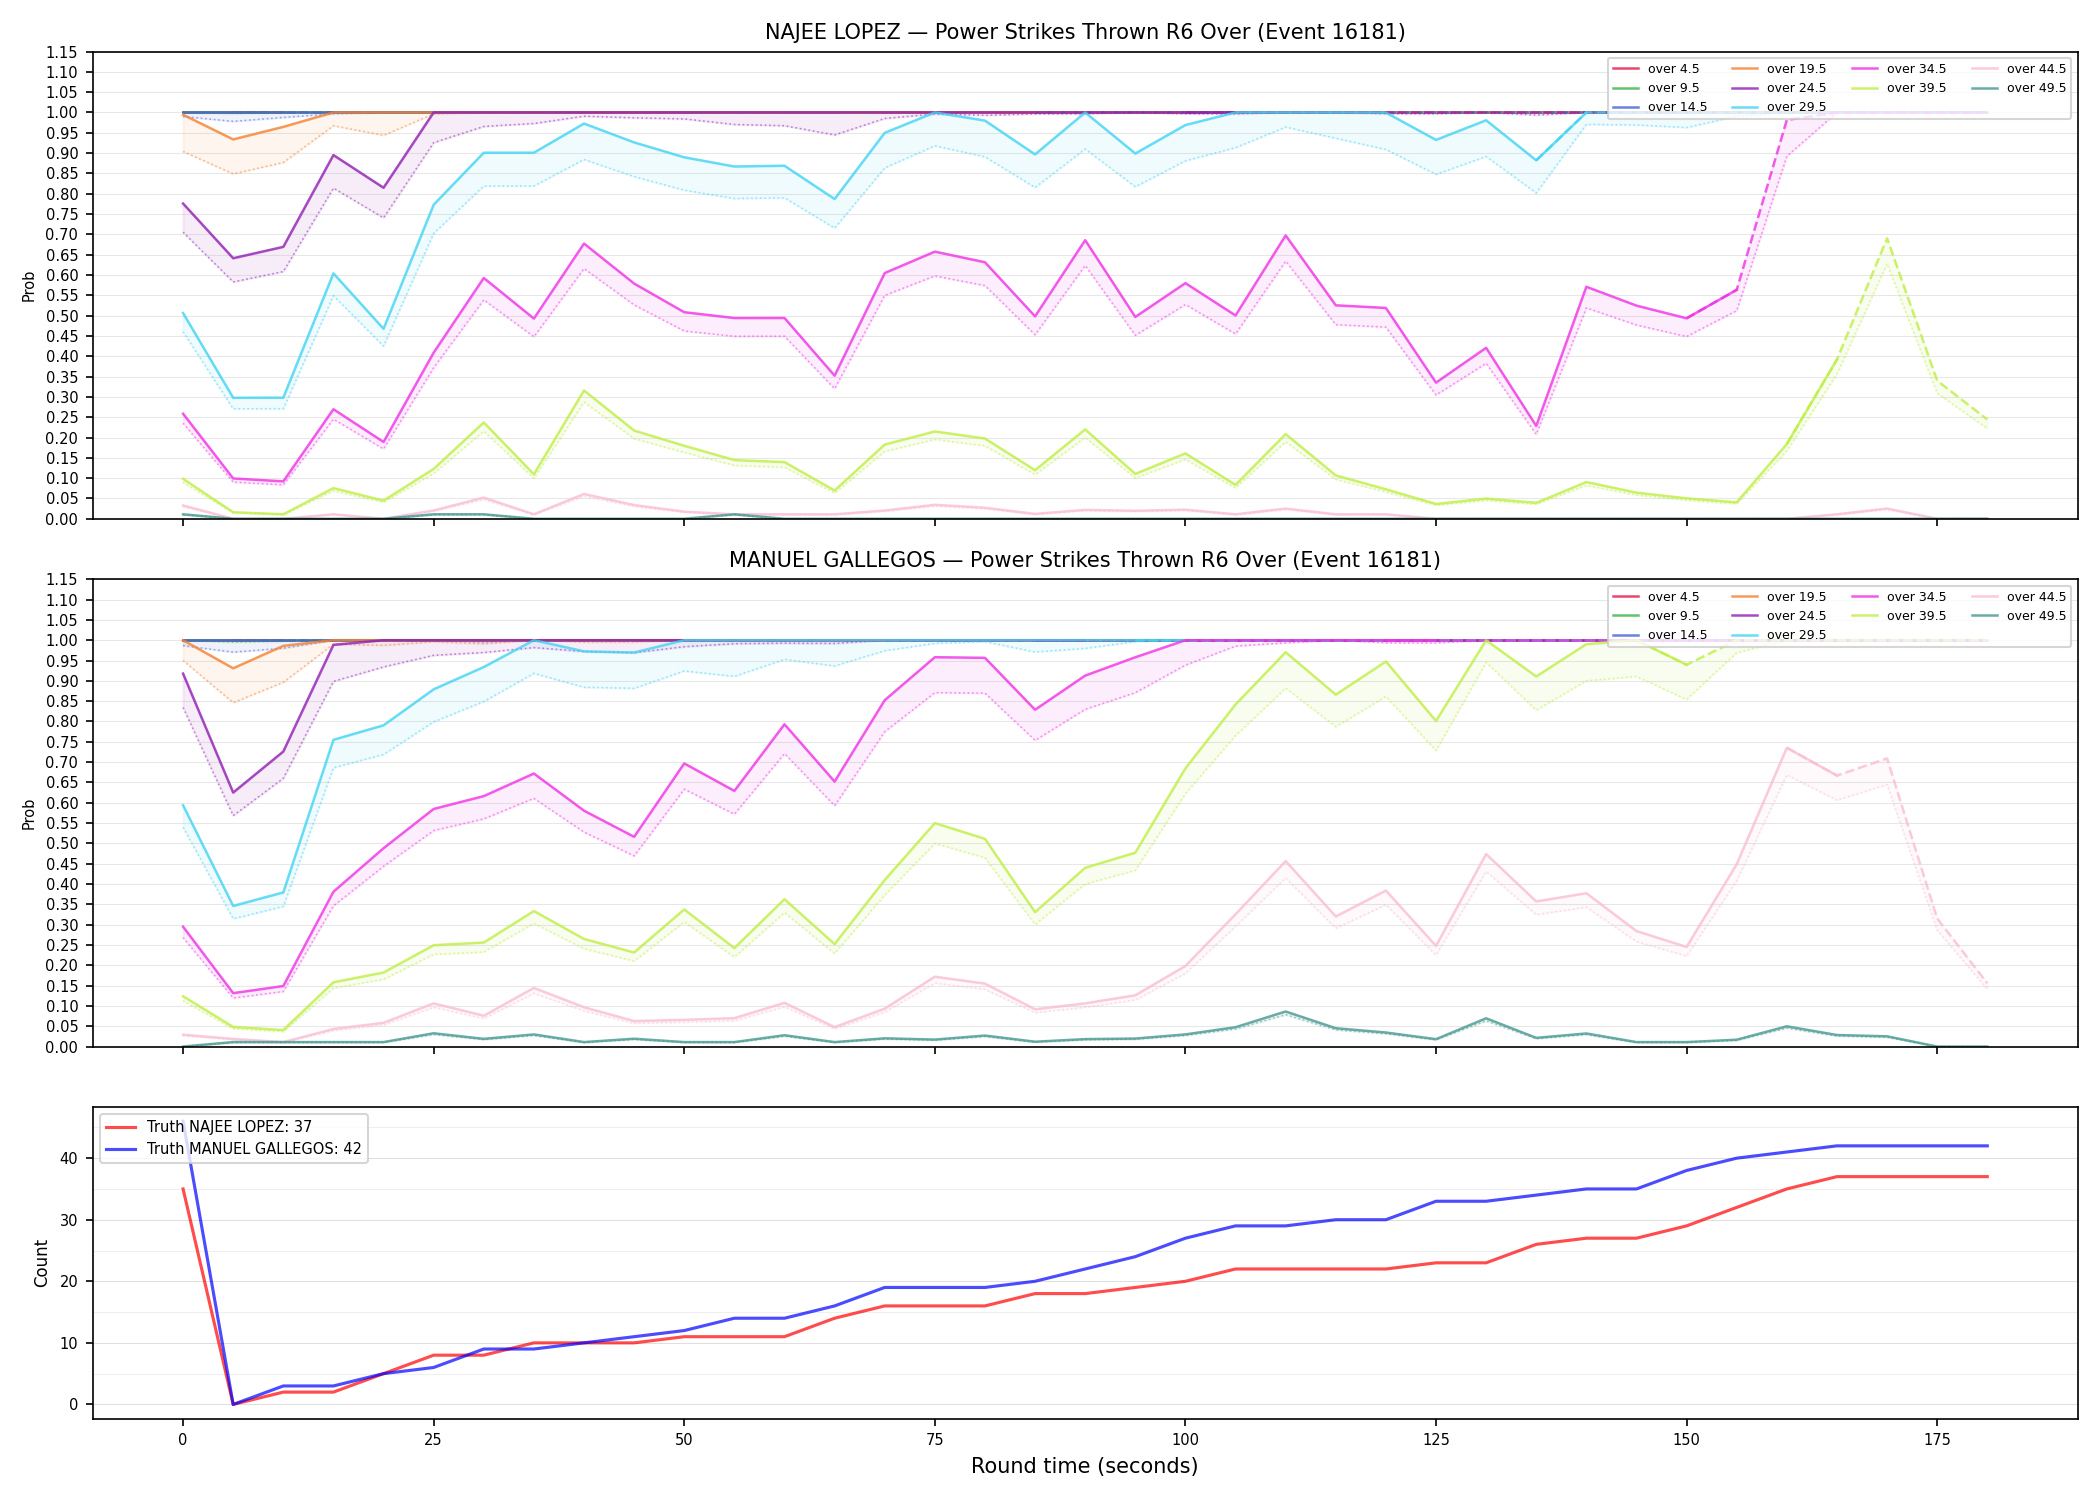Pick 'over 49.5' in the MANUEL GALLEGOS legend
Screen dimensions: 2100x1500
pos(2019,616)
